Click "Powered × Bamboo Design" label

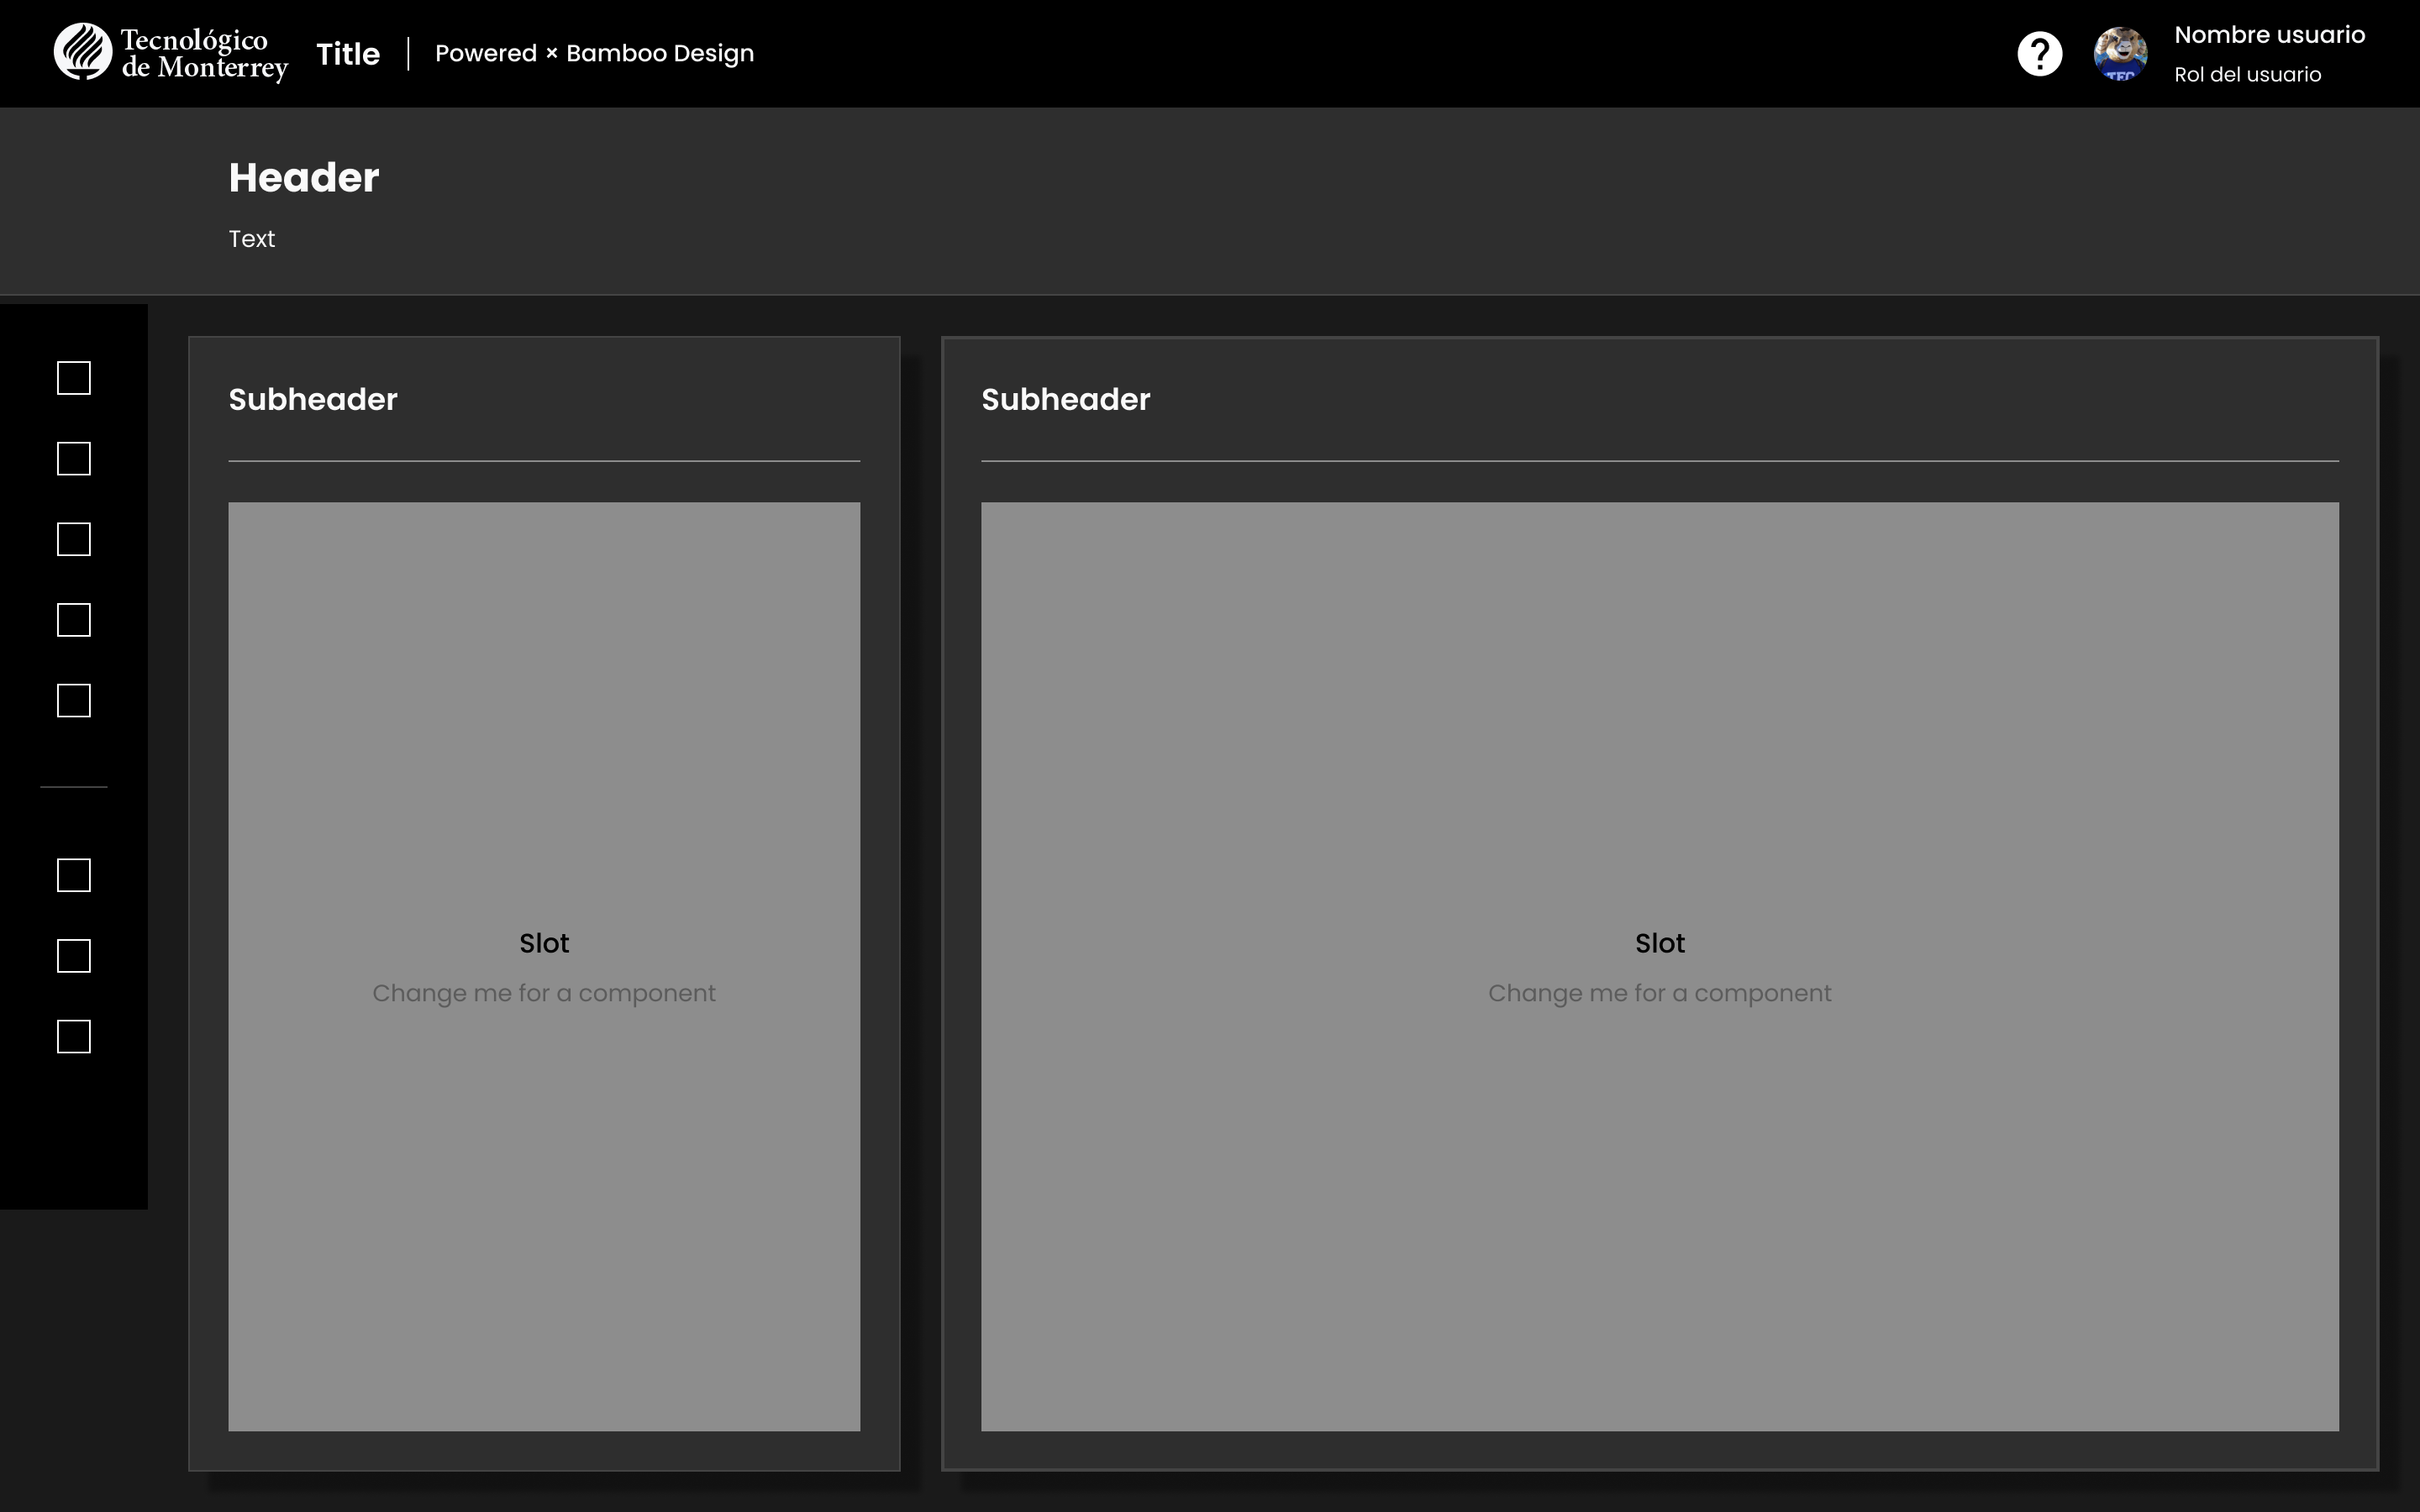[595, 54]
